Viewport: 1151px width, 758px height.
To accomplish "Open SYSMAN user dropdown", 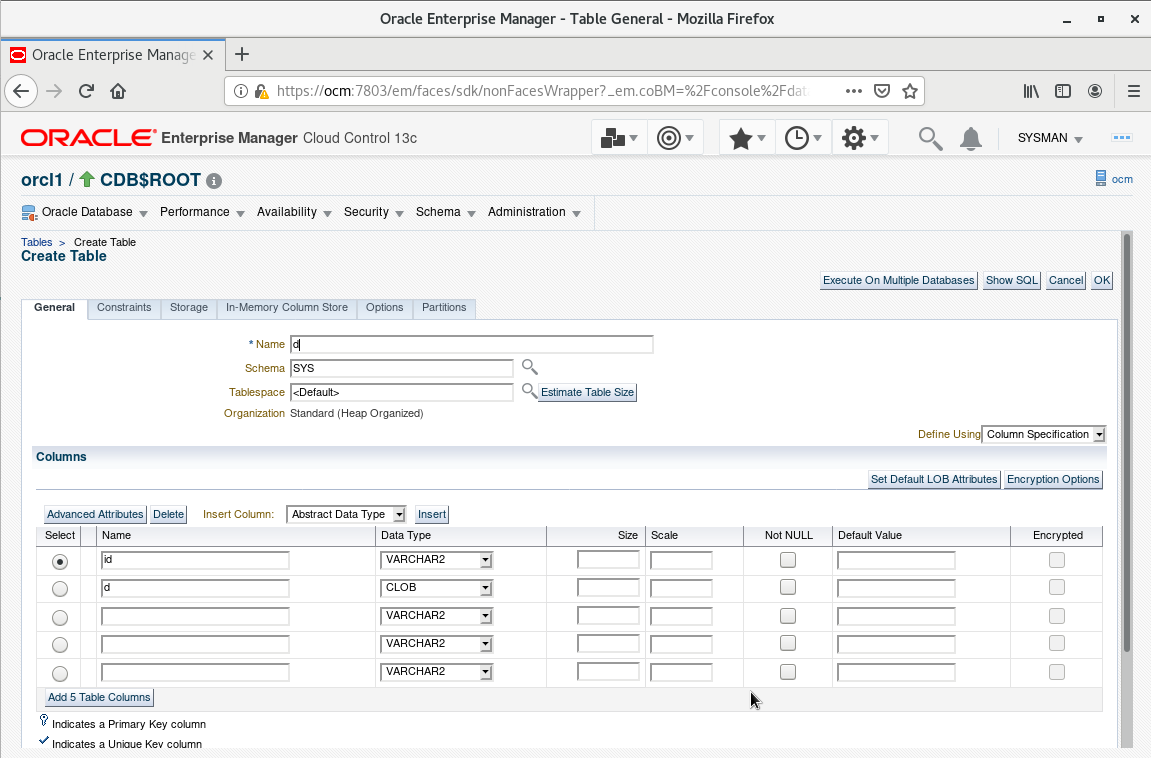I will (1050, 138).
